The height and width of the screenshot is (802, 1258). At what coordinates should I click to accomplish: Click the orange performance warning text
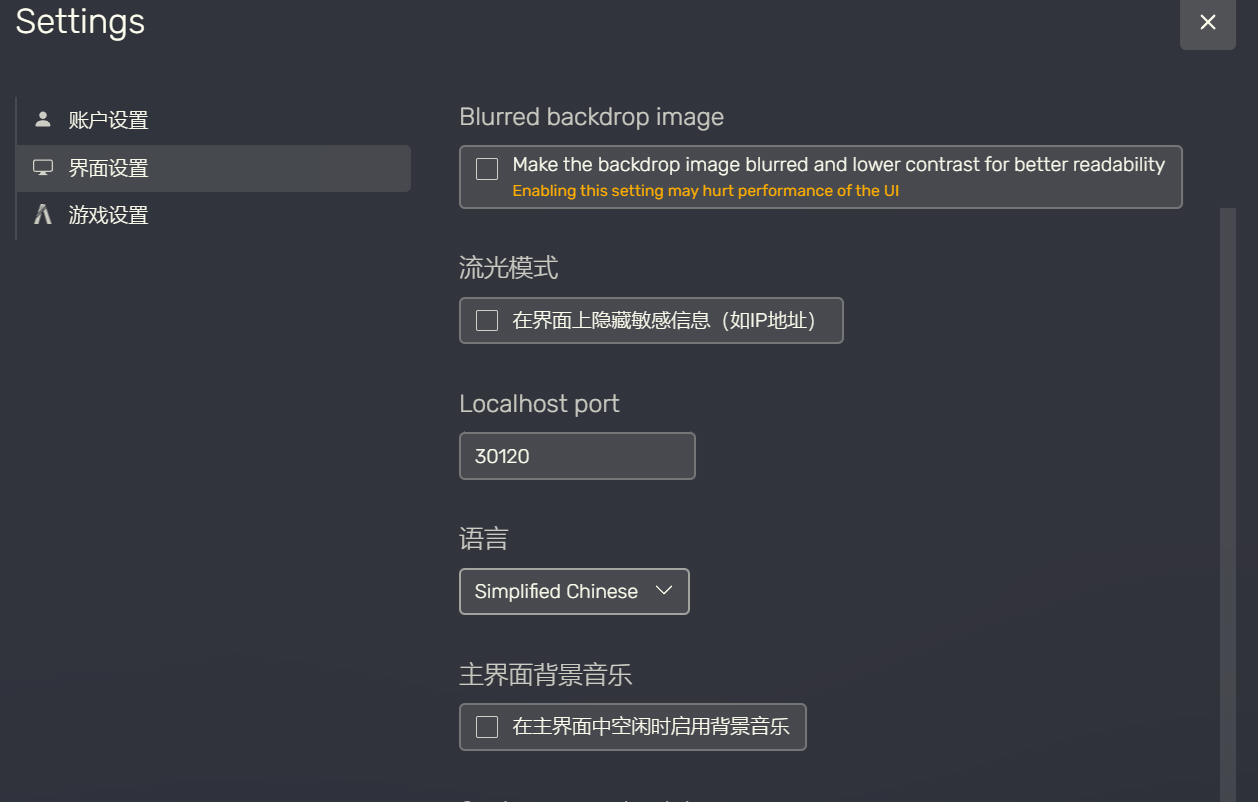click(x=705, y=191)
